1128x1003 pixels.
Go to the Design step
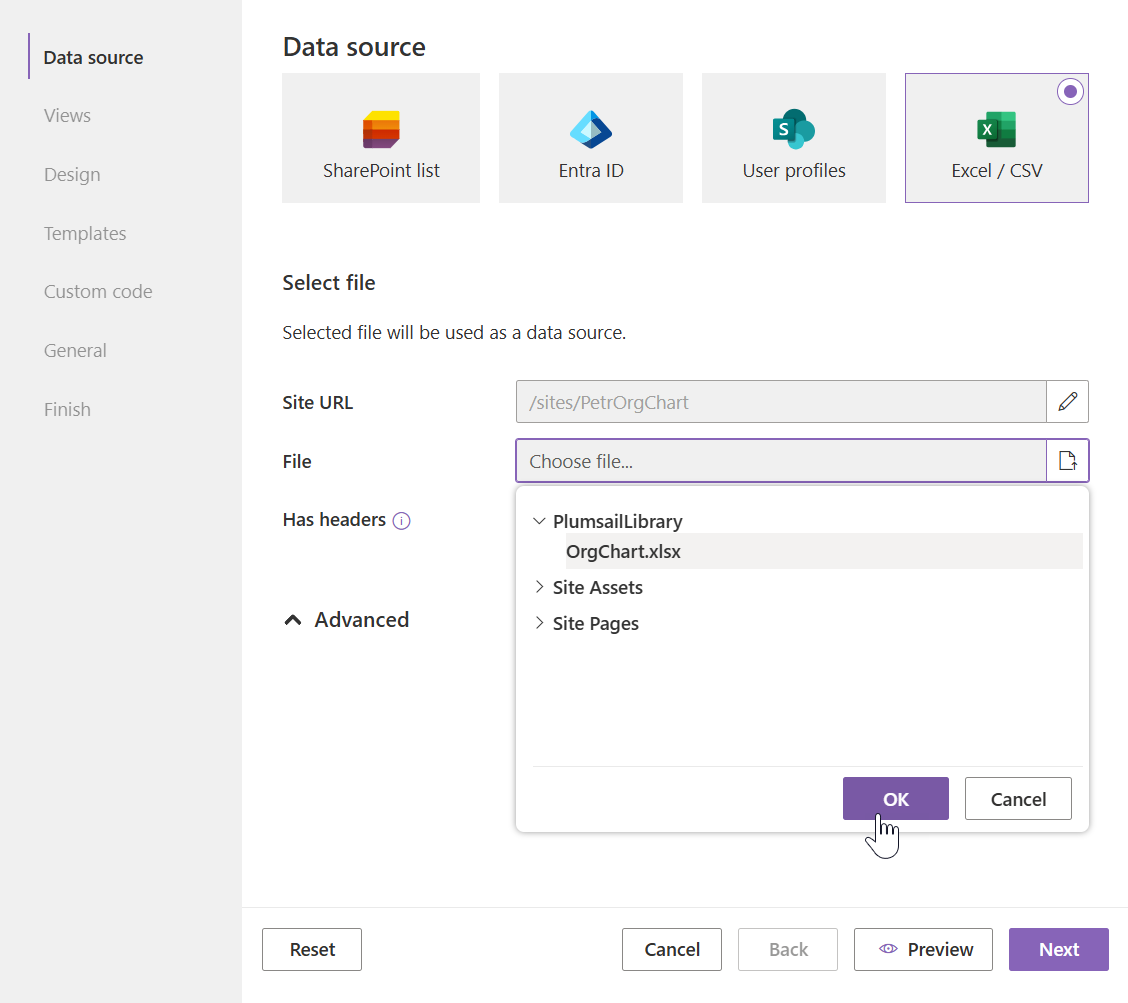pos(72,174)
